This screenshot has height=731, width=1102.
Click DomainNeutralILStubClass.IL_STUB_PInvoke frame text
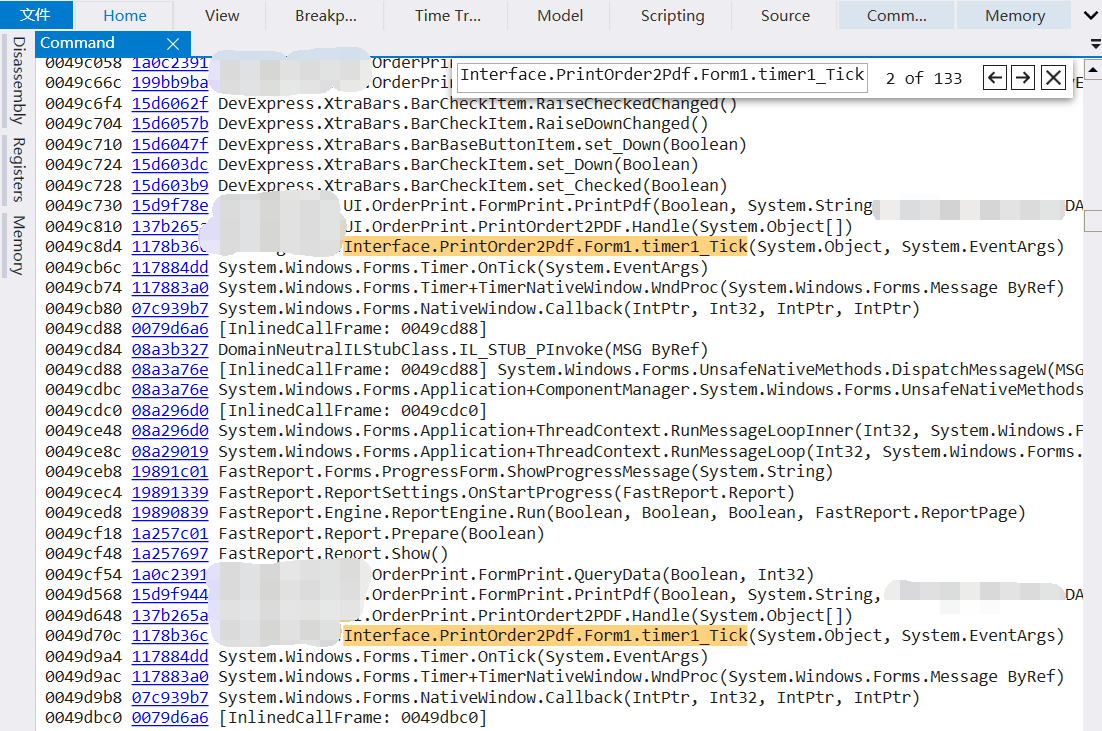(x=462, y=350)
